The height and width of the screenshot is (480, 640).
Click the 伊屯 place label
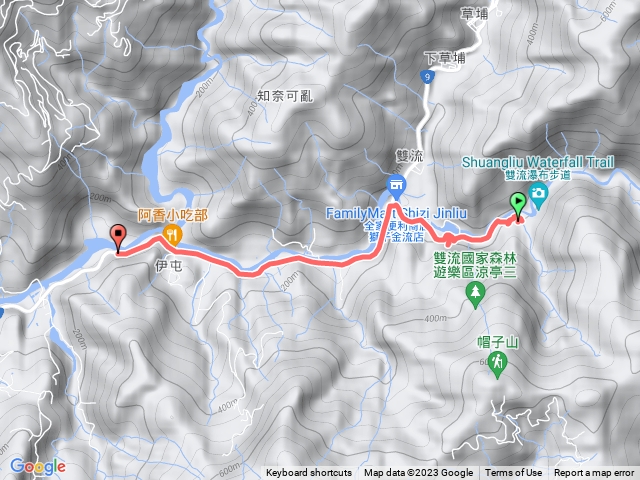(168, 266)
